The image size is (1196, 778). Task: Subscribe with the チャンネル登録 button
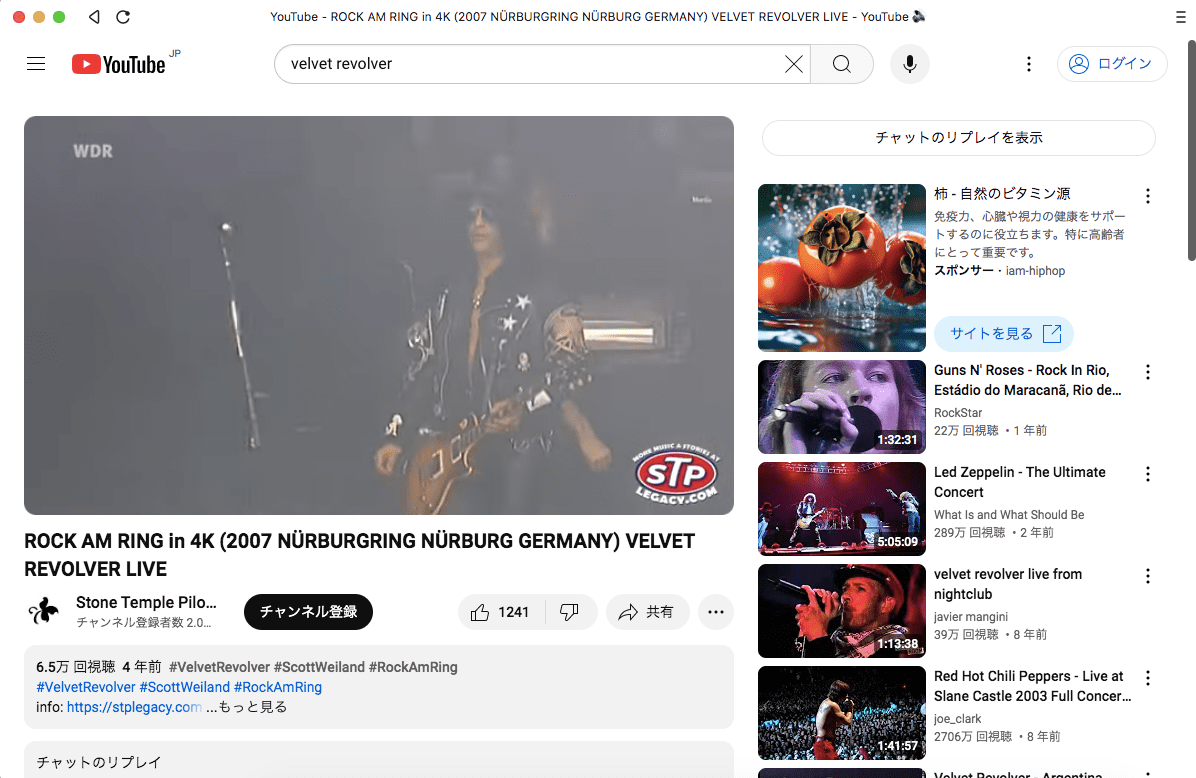click(x=308, y=612)
